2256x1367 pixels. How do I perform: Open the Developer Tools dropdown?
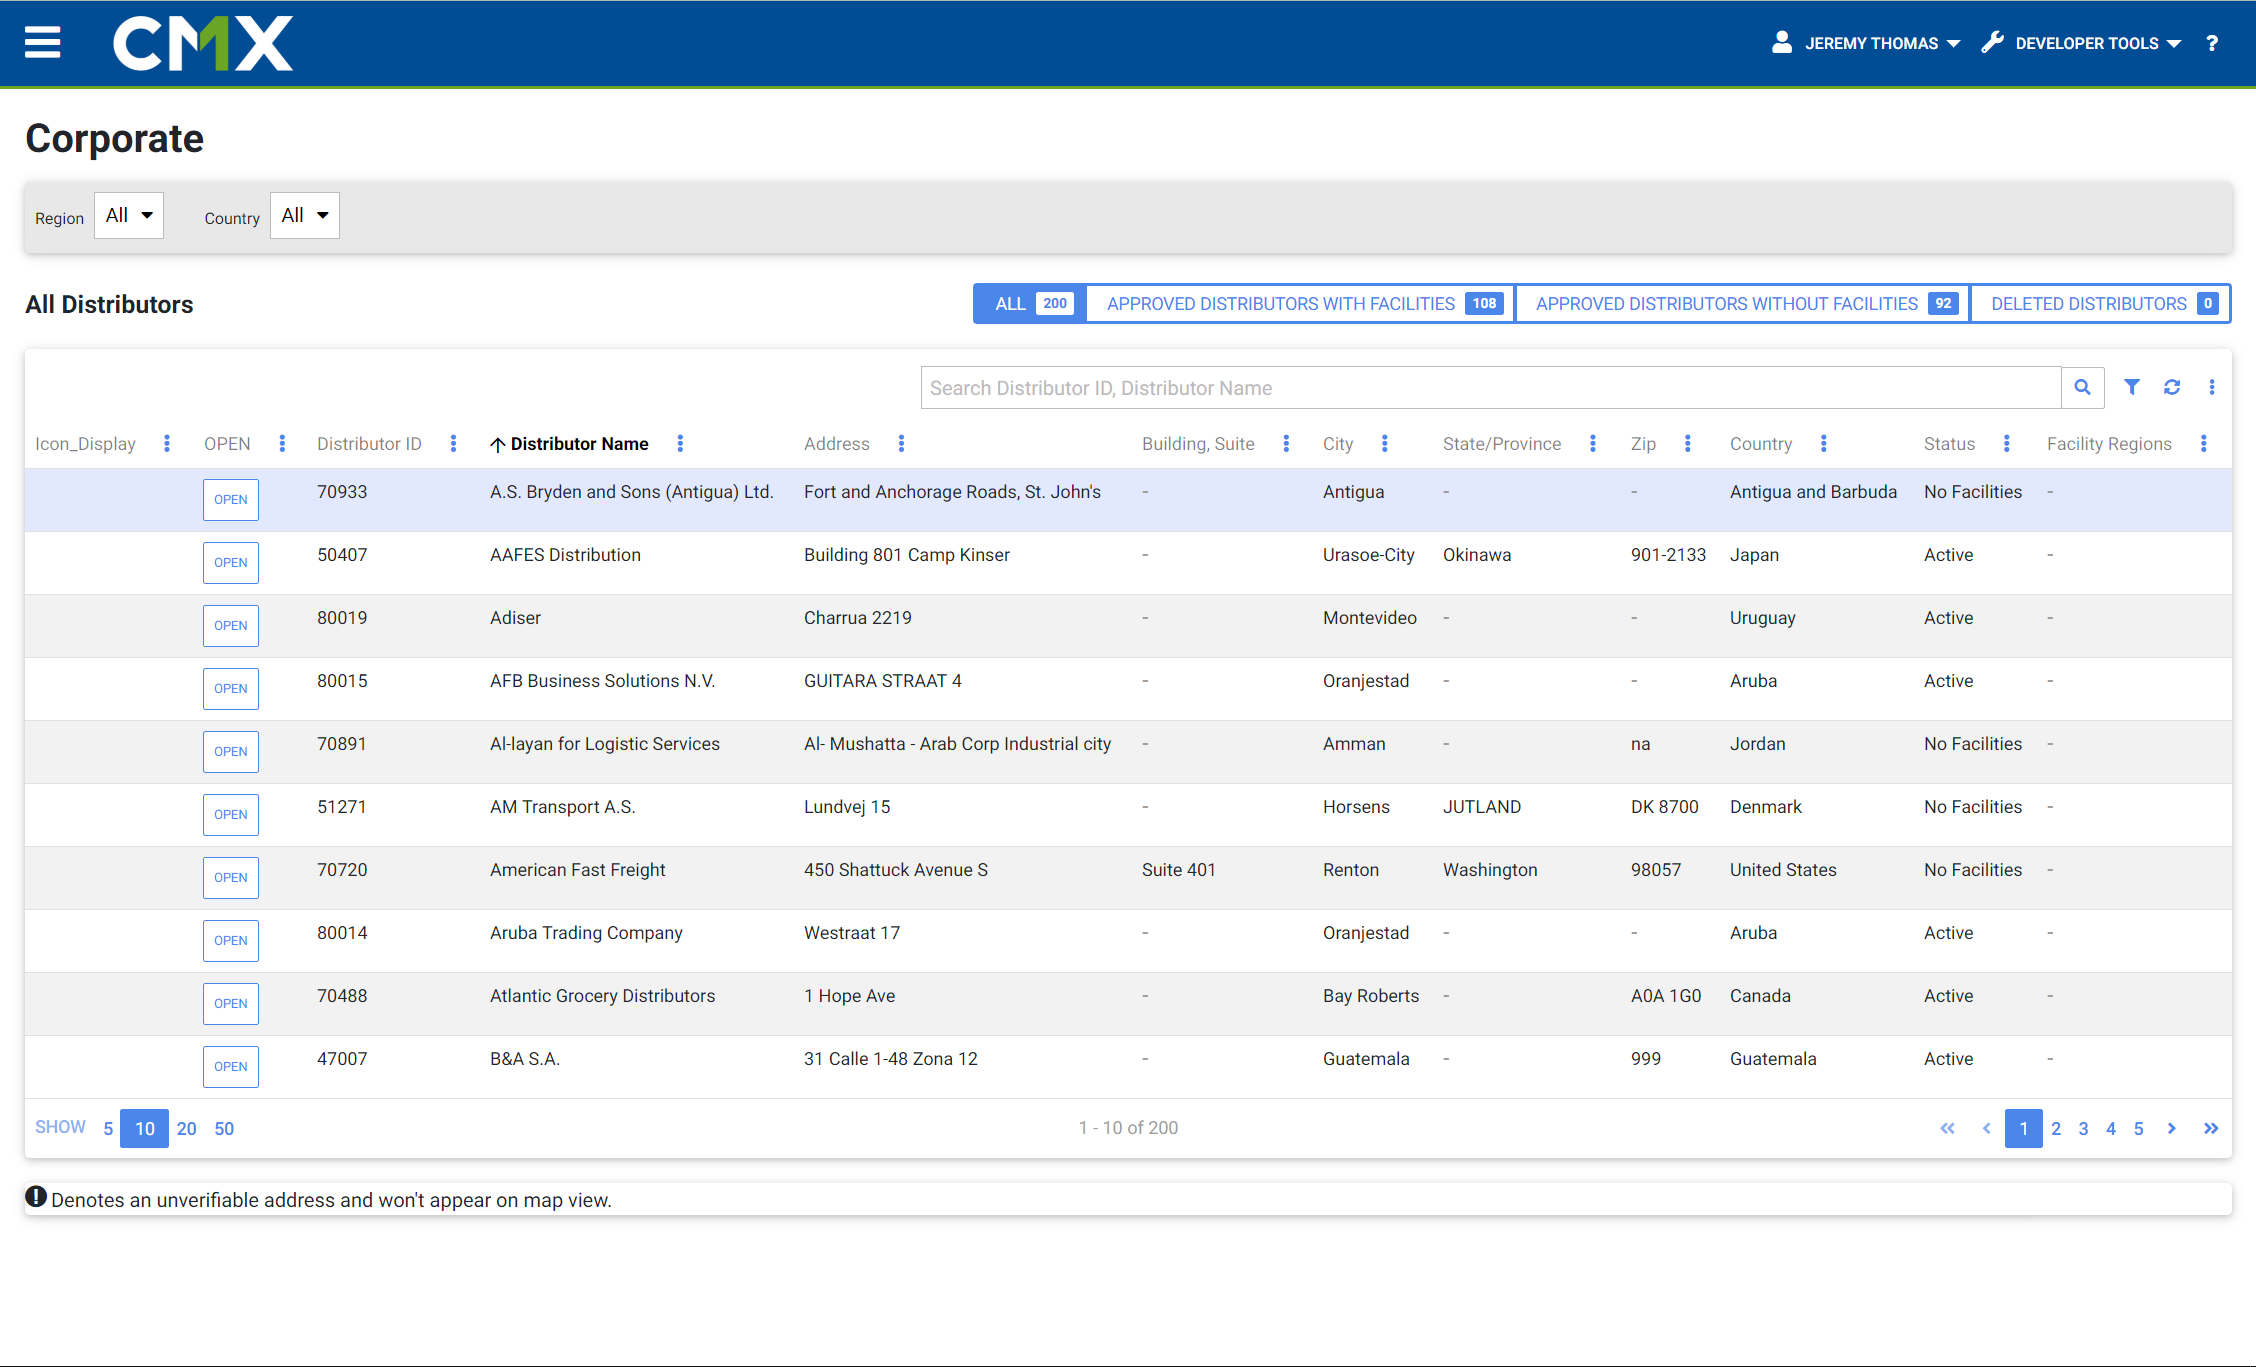pos(2082,43)
